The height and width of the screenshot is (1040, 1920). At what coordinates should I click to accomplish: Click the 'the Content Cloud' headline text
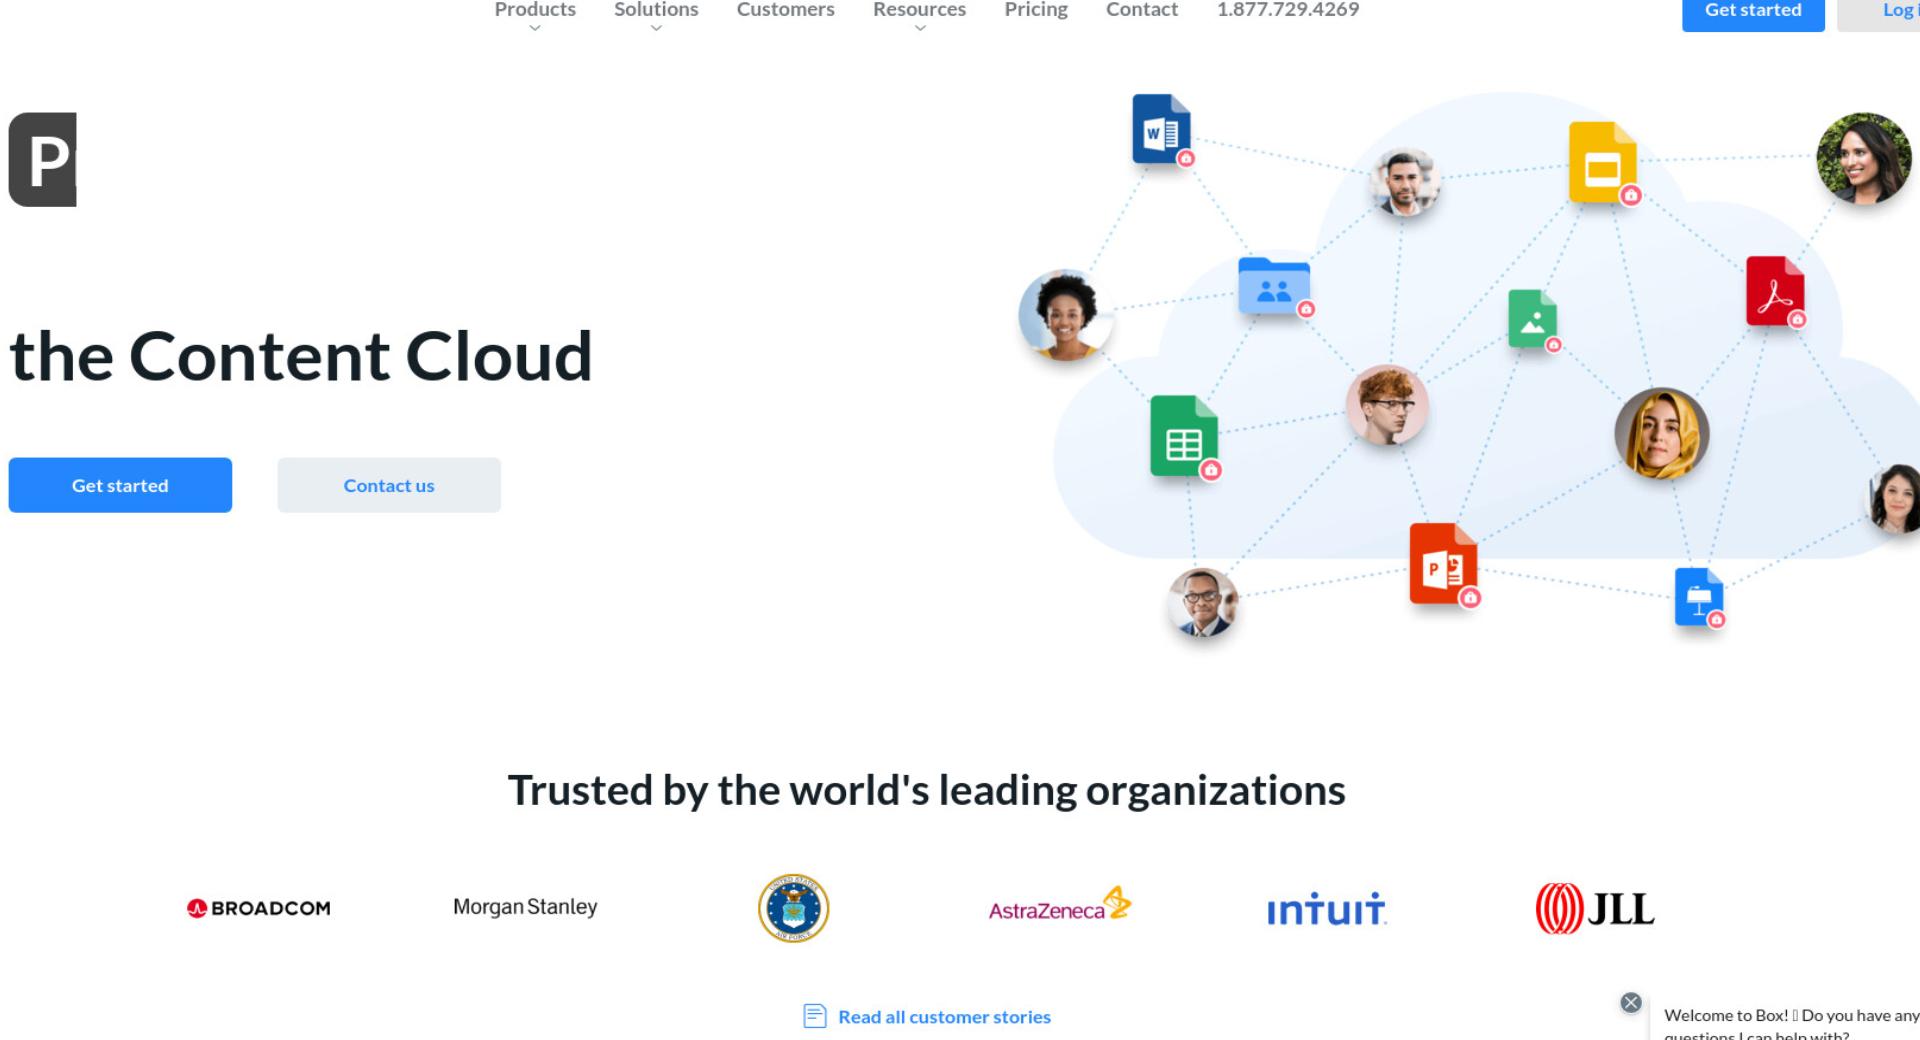(x=301, y=355)
